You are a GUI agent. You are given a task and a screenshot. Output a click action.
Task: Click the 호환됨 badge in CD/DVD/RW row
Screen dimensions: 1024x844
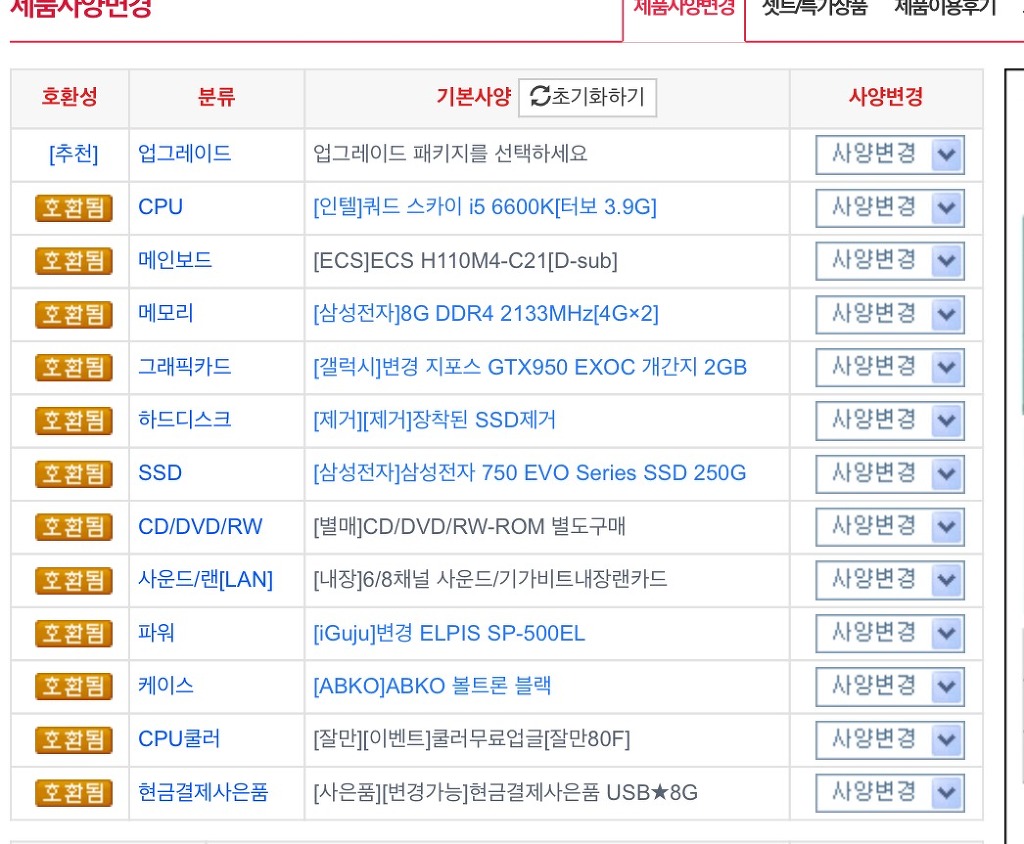coord(74,527)
